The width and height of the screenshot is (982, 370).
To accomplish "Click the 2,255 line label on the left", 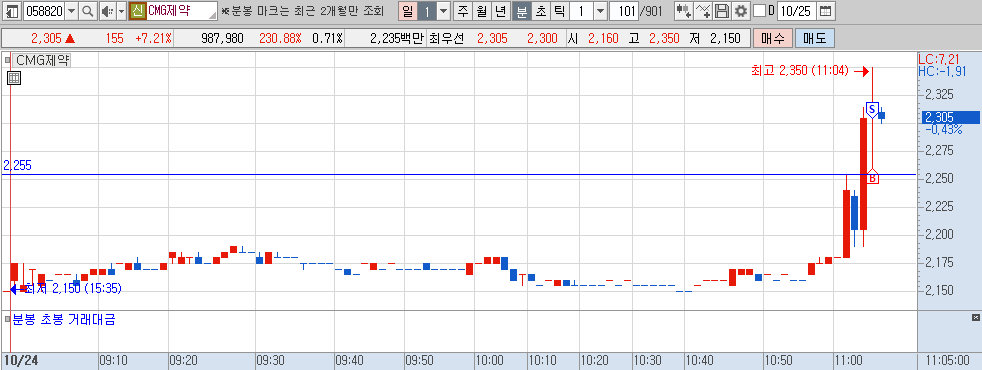I will [x=17, y=166].
